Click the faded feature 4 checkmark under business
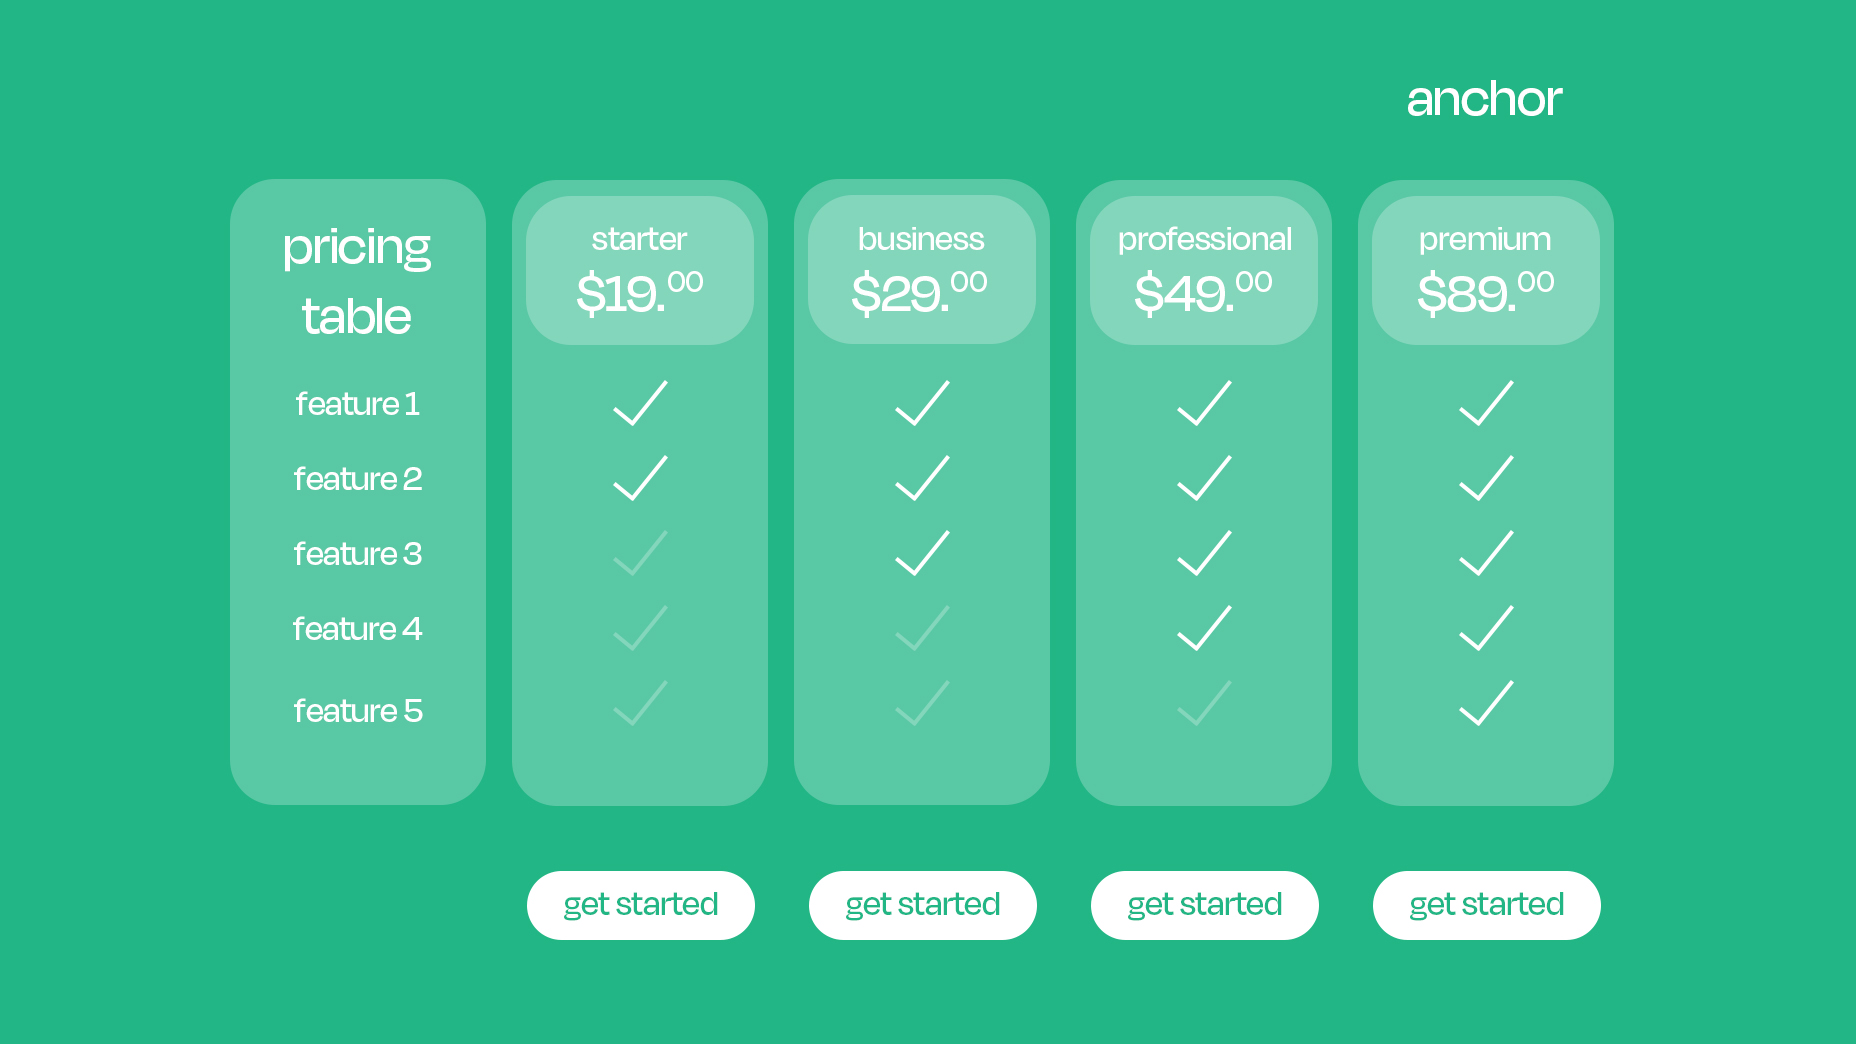 [922, 628]
